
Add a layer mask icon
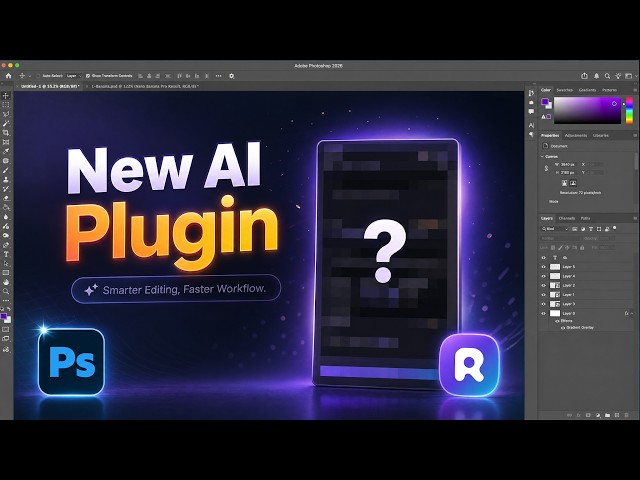pos(588,416)
